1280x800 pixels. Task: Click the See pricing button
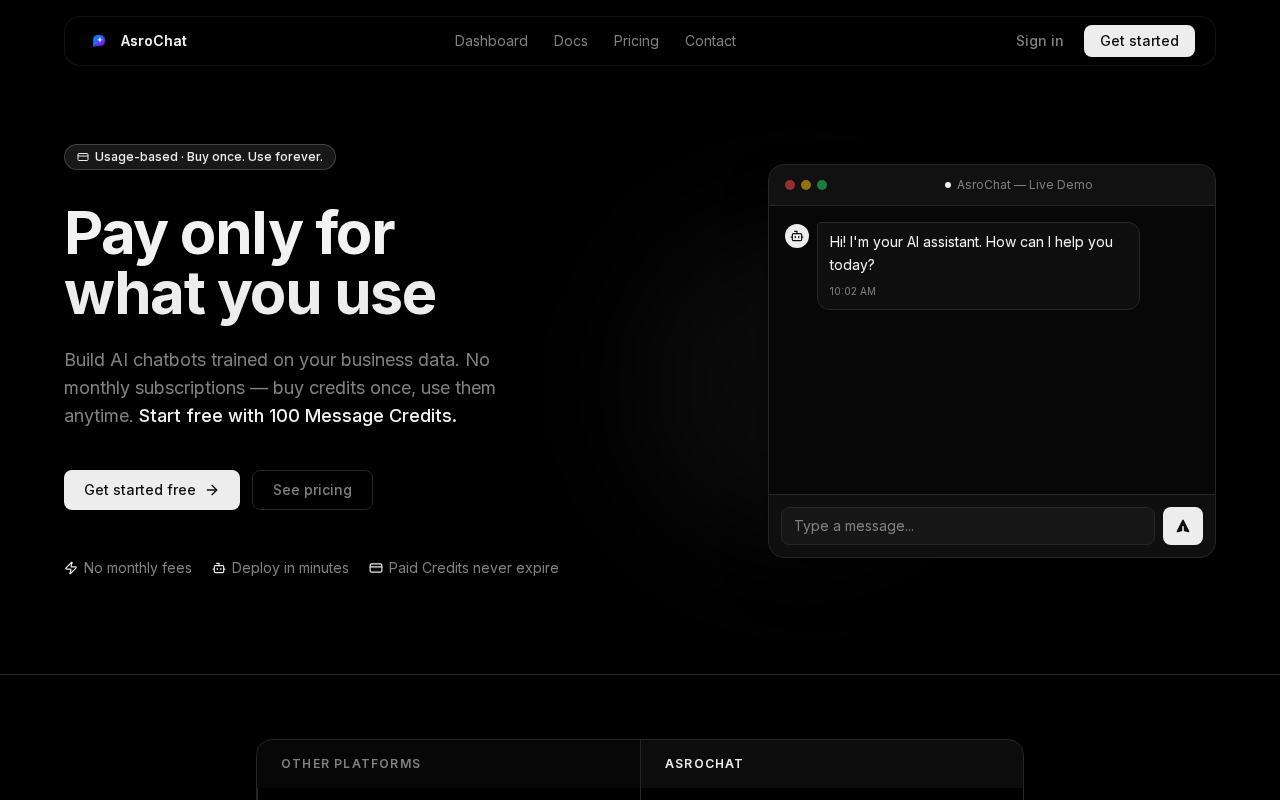[x=312, y=490]
